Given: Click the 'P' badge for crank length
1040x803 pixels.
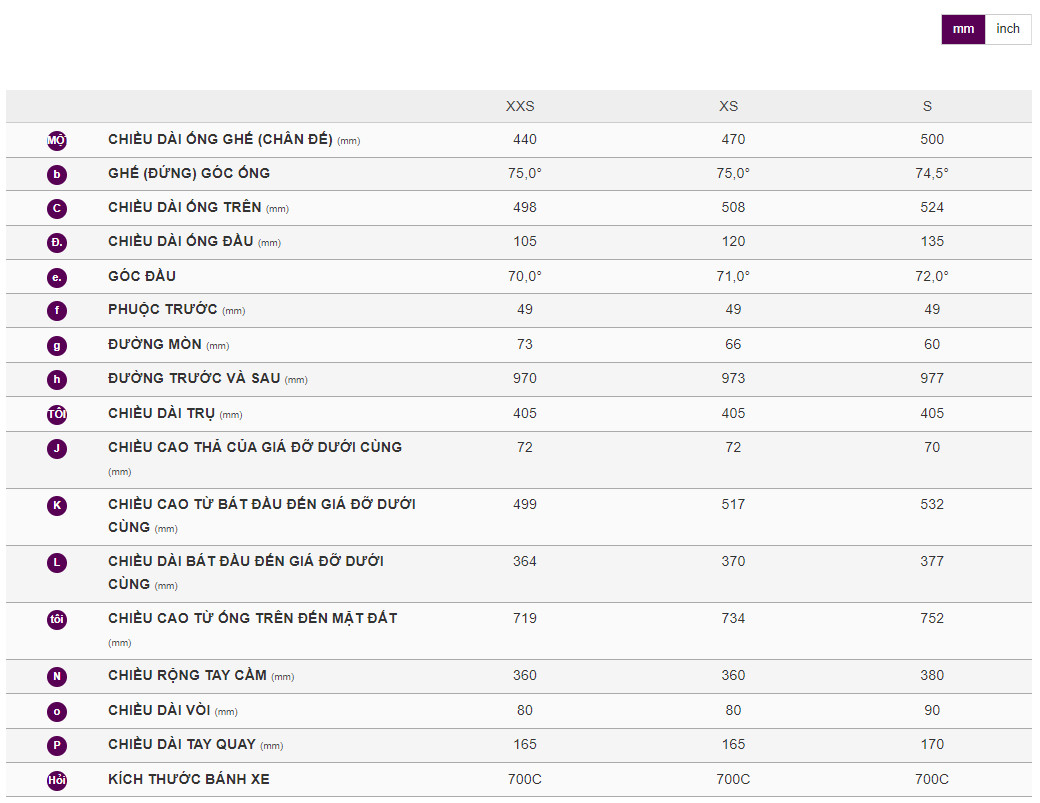Looking at the screenshot, I should point(57,746).
